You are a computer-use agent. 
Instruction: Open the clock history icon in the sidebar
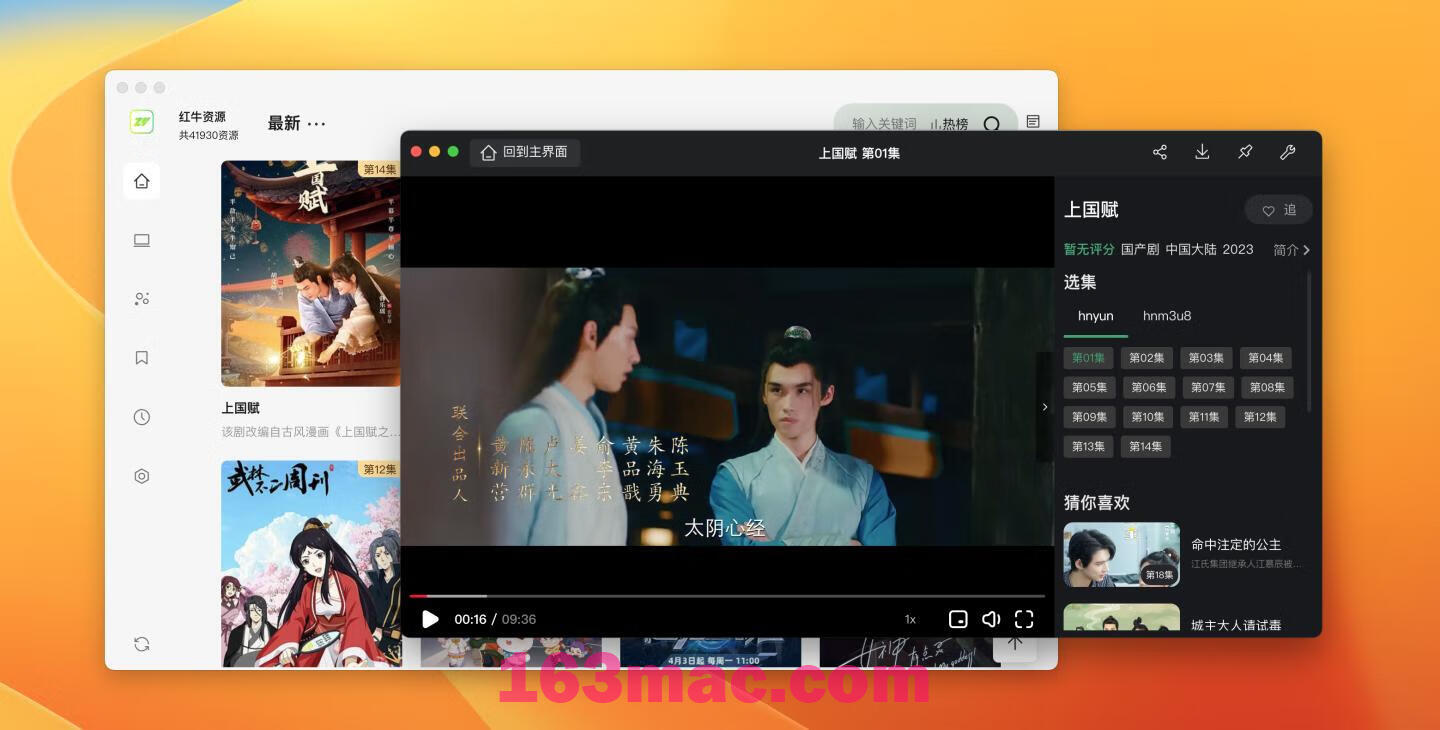pyautogui.click(x=141, y=417)
